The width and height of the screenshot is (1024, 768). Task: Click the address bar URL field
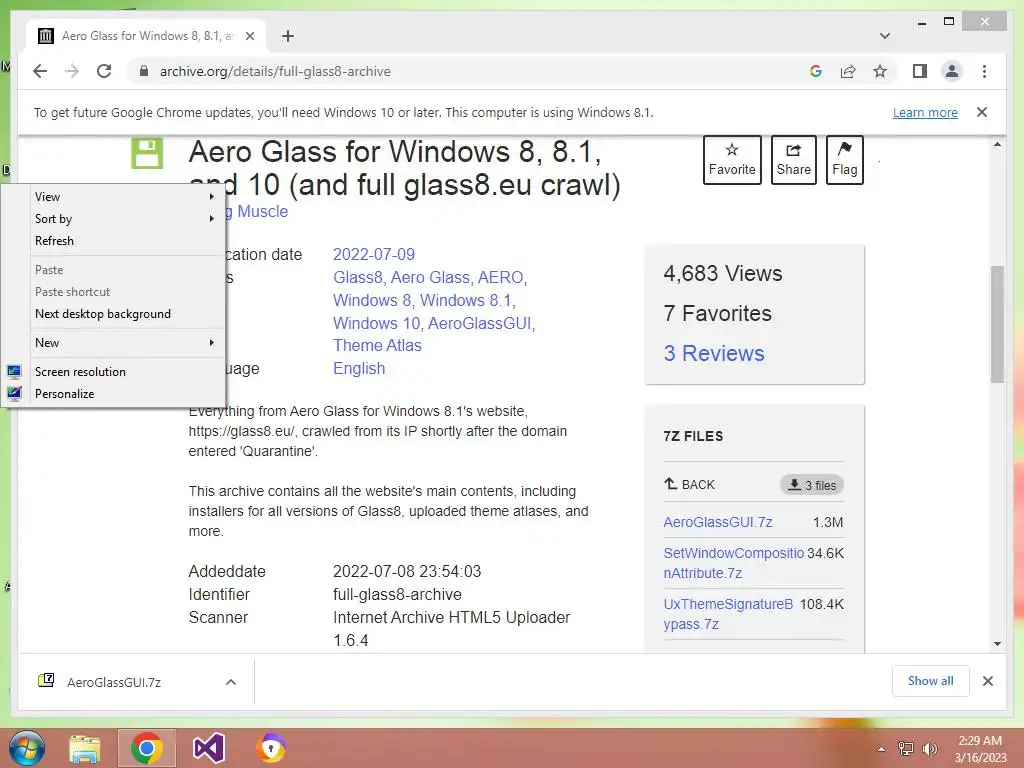[x=275, y=71]
